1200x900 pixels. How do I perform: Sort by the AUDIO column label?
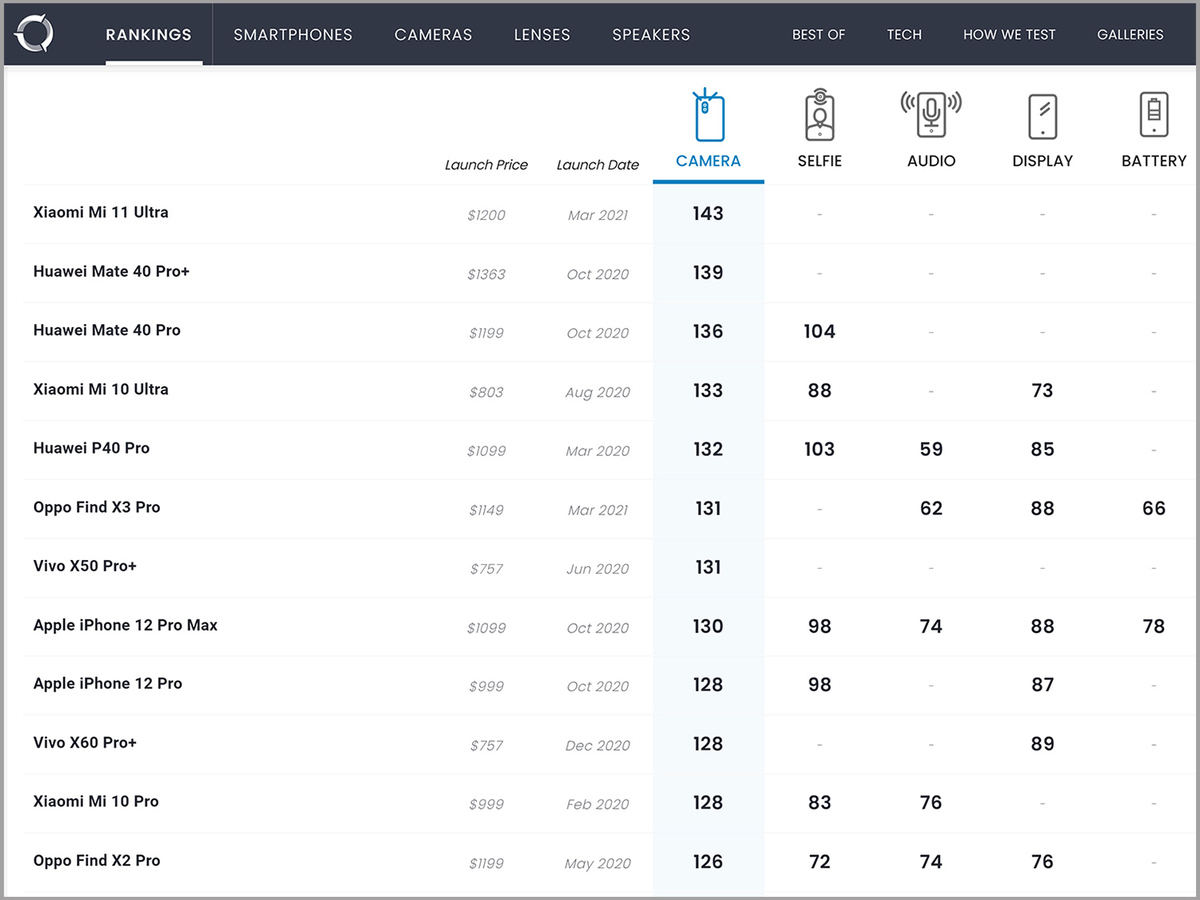[931, 161]
